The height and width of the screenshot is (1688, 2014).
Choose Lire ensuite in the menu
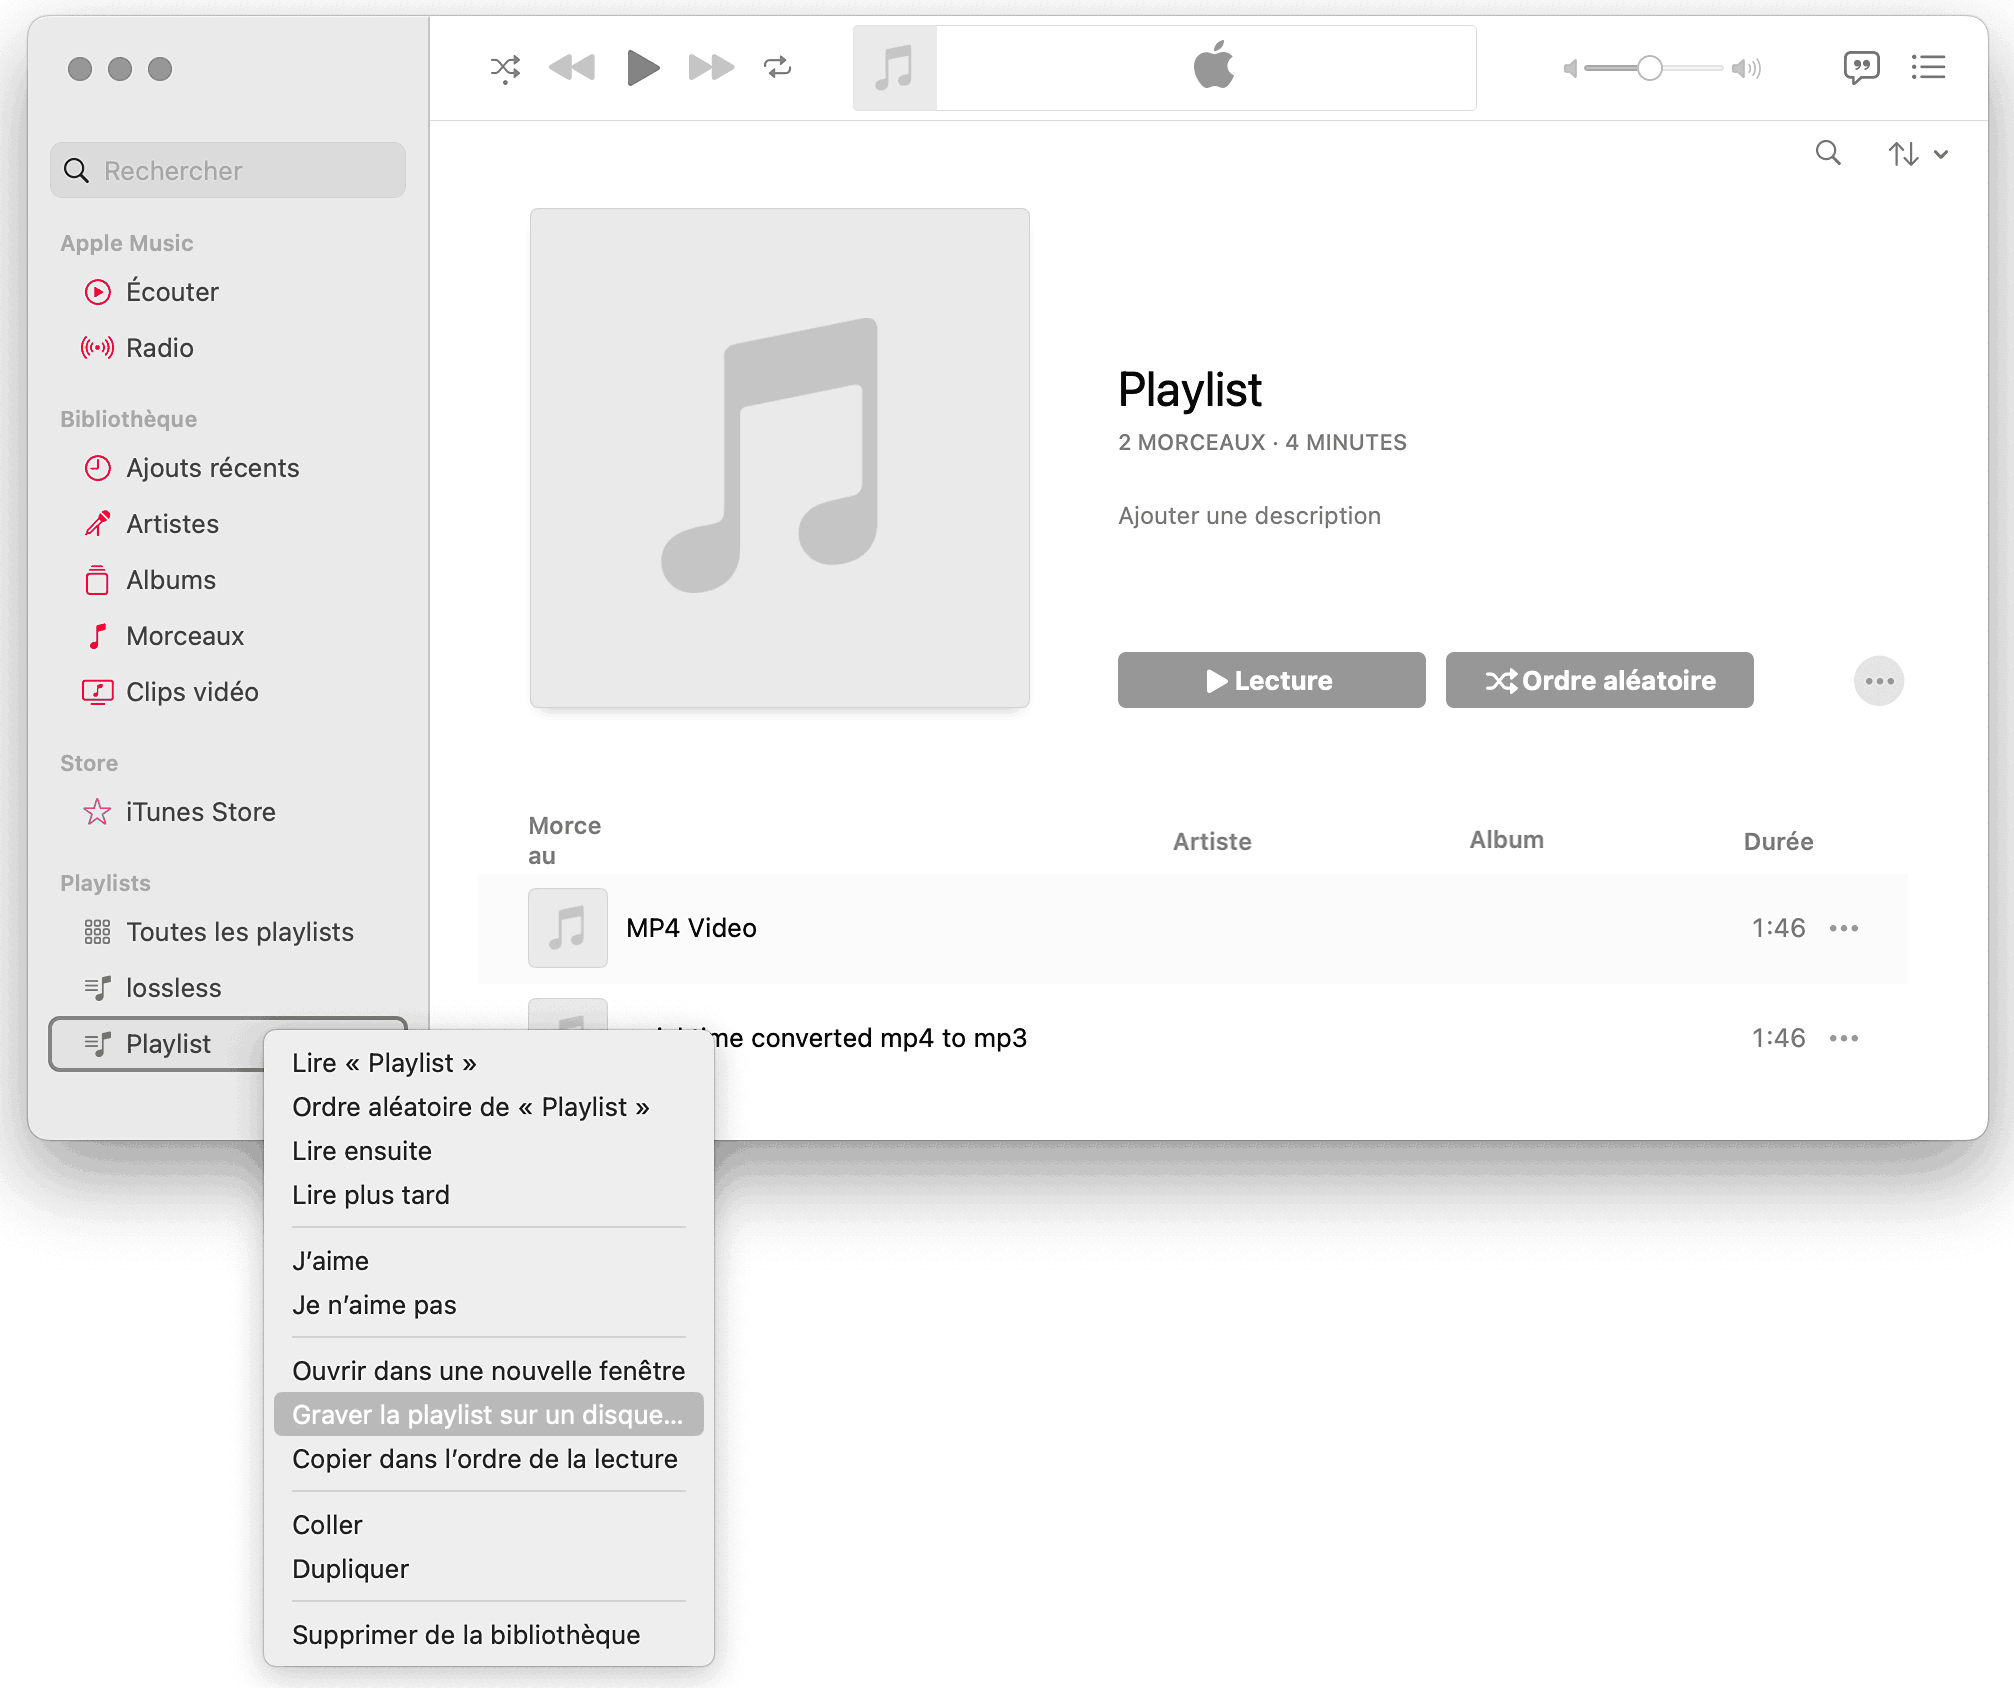(x=488, y=1151)
